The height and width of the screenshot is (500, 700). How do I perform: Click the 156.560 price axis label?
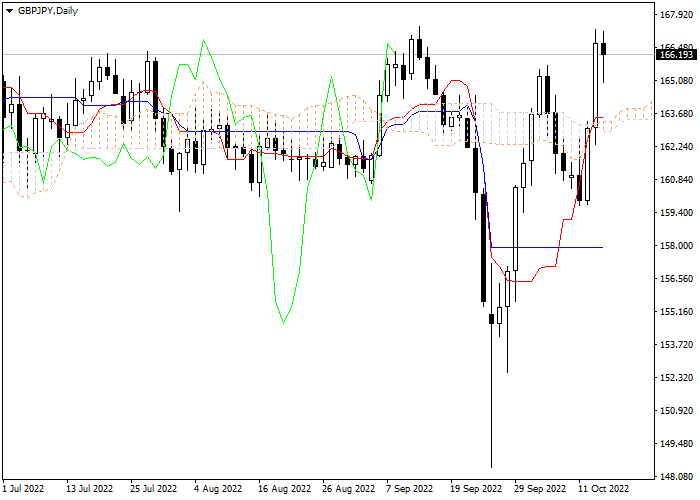[676, 279]
